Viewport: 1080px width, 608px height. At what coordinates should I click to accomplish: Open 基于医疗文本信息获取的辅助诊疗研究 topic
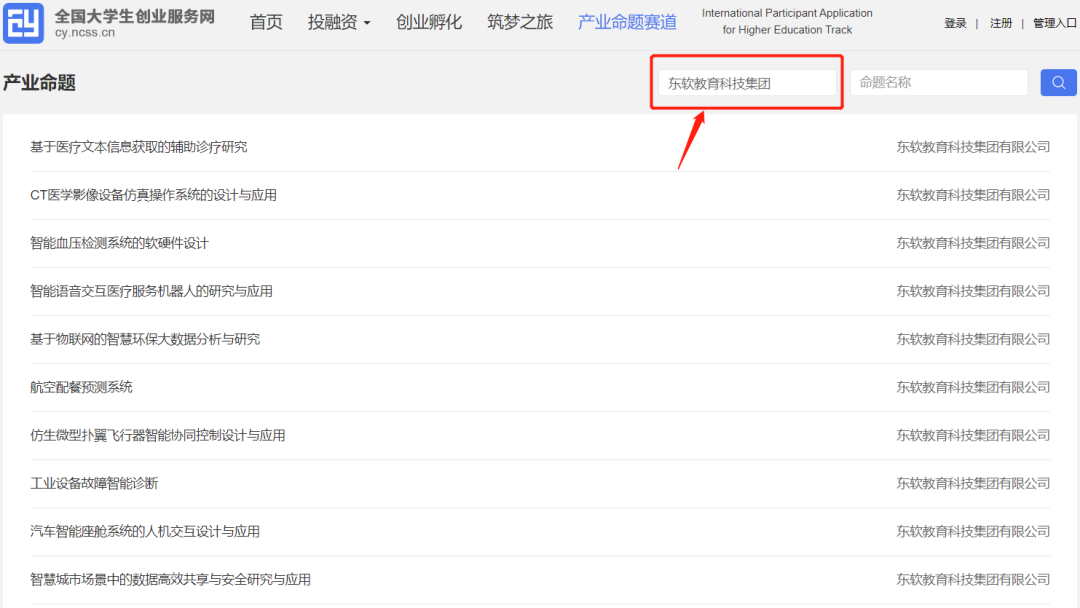coord(139,147)
